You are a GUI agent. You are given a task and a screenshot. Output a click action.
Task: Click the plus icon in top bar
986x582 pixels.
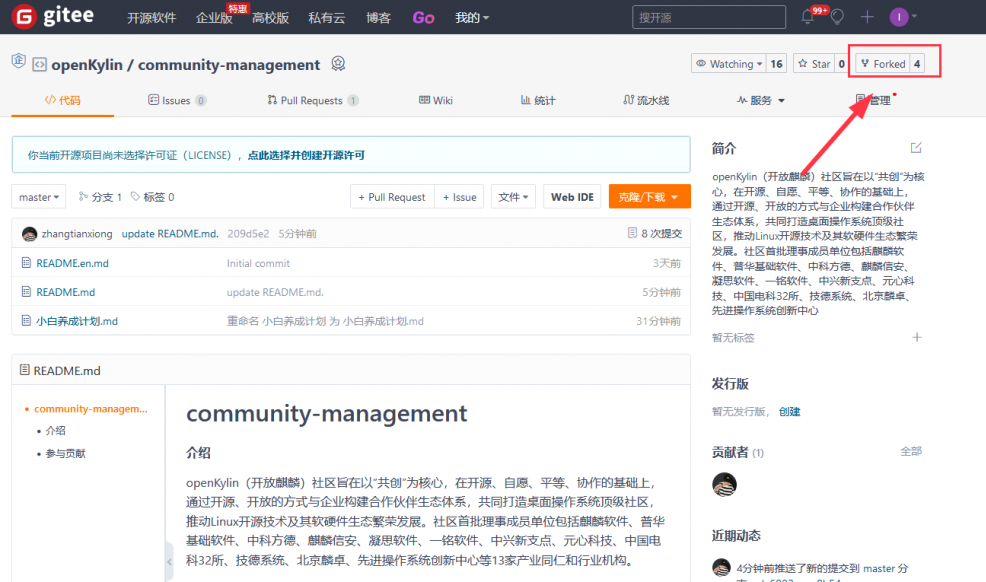867,17
